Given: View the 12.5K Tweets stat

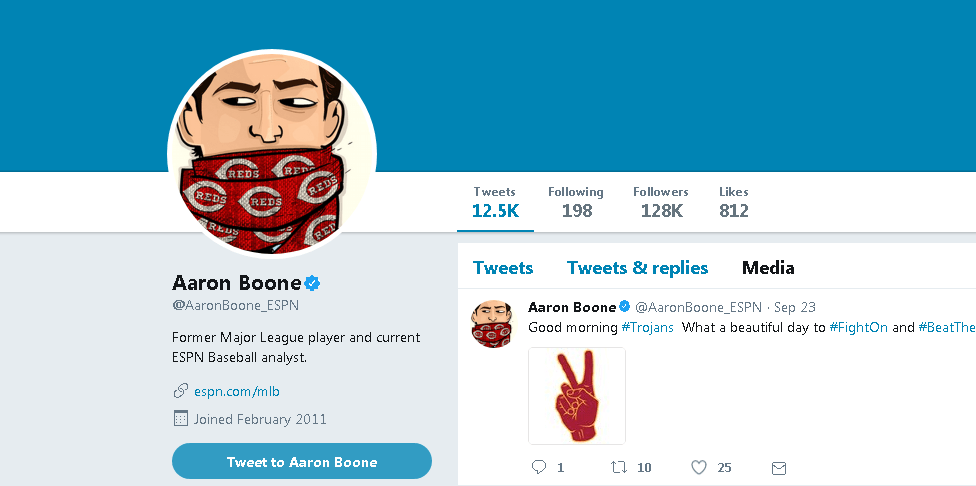Looking at the screenshot, I should click(495, 202).
